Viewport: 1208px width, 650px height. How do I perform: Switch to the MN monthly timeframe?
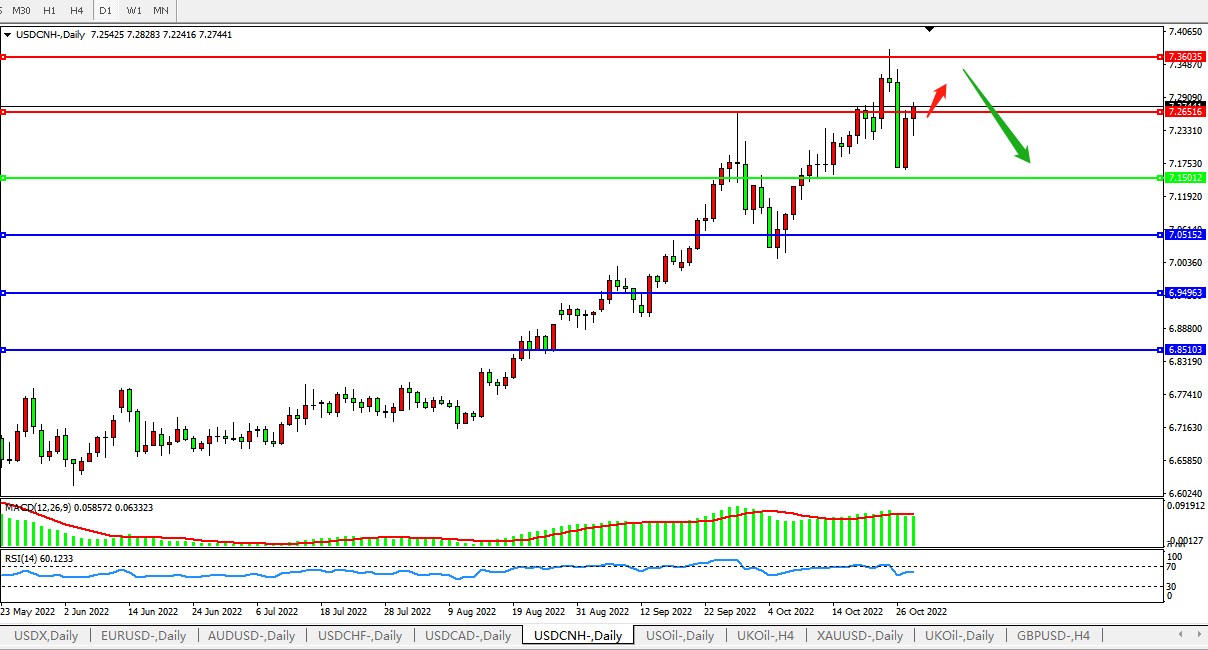[161, 10]
